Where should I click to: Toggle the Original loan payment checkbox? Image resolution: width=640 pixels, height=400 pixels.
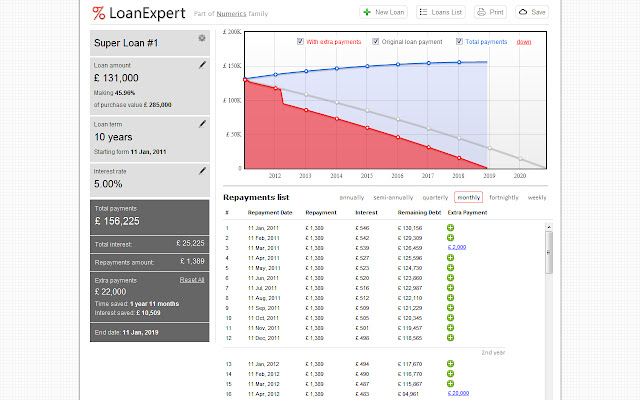(x=376, y=41)
